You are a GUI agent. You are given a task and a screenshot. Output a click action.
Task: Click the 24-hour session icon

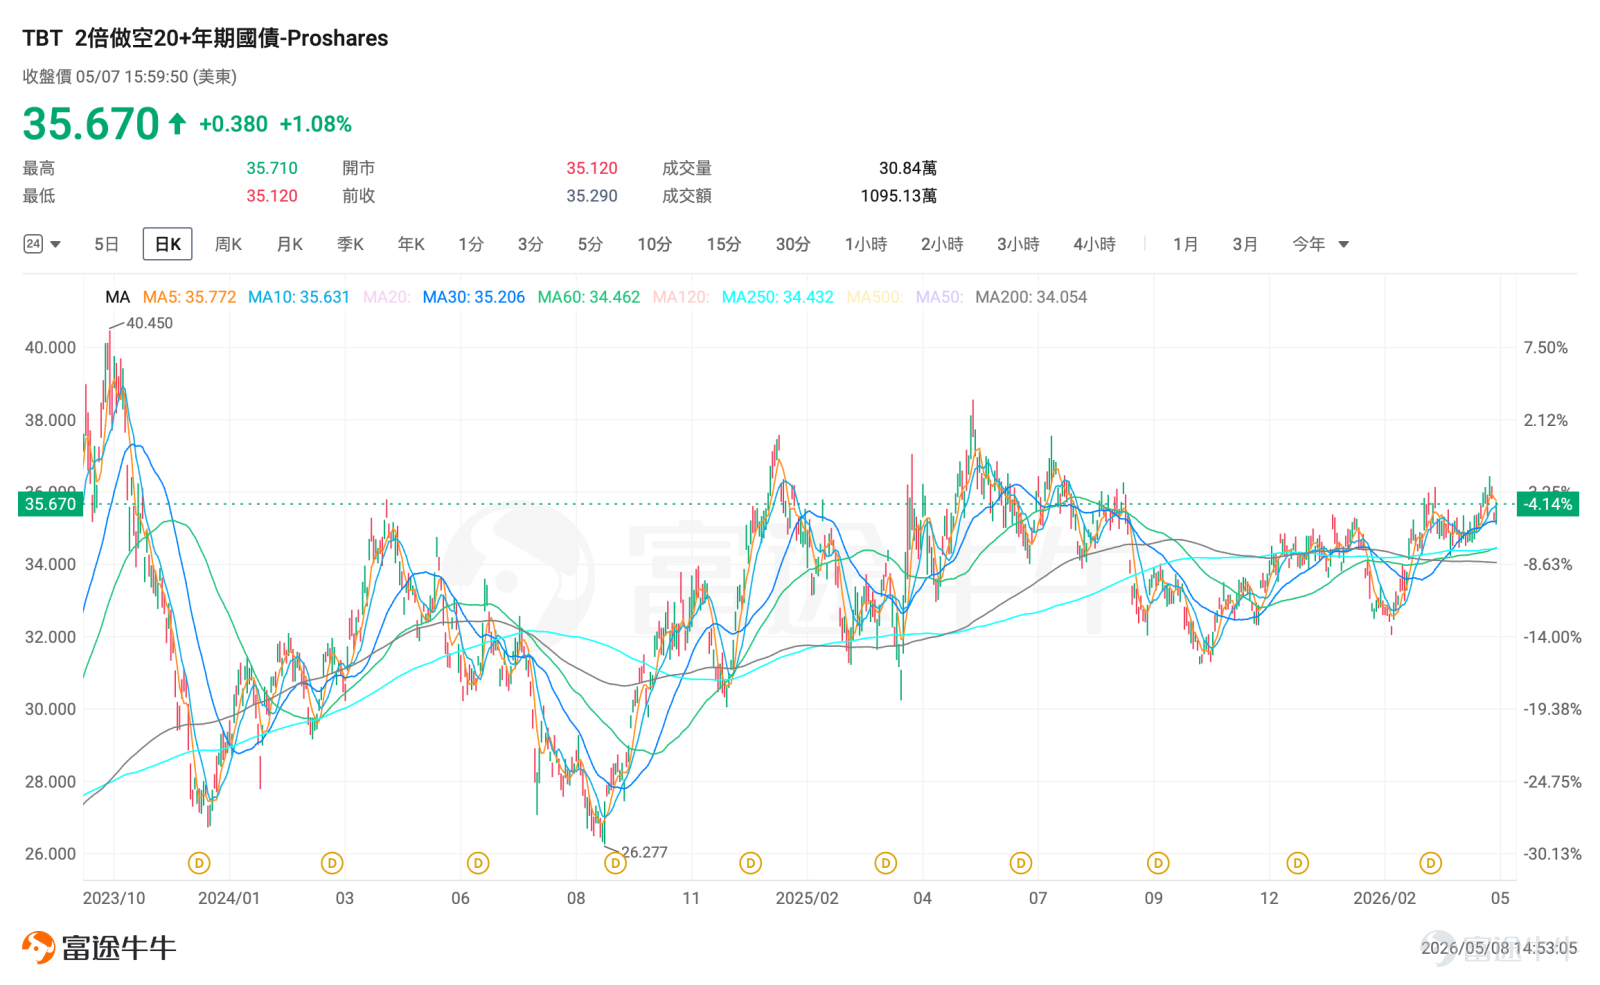click(x=33, y=244)
